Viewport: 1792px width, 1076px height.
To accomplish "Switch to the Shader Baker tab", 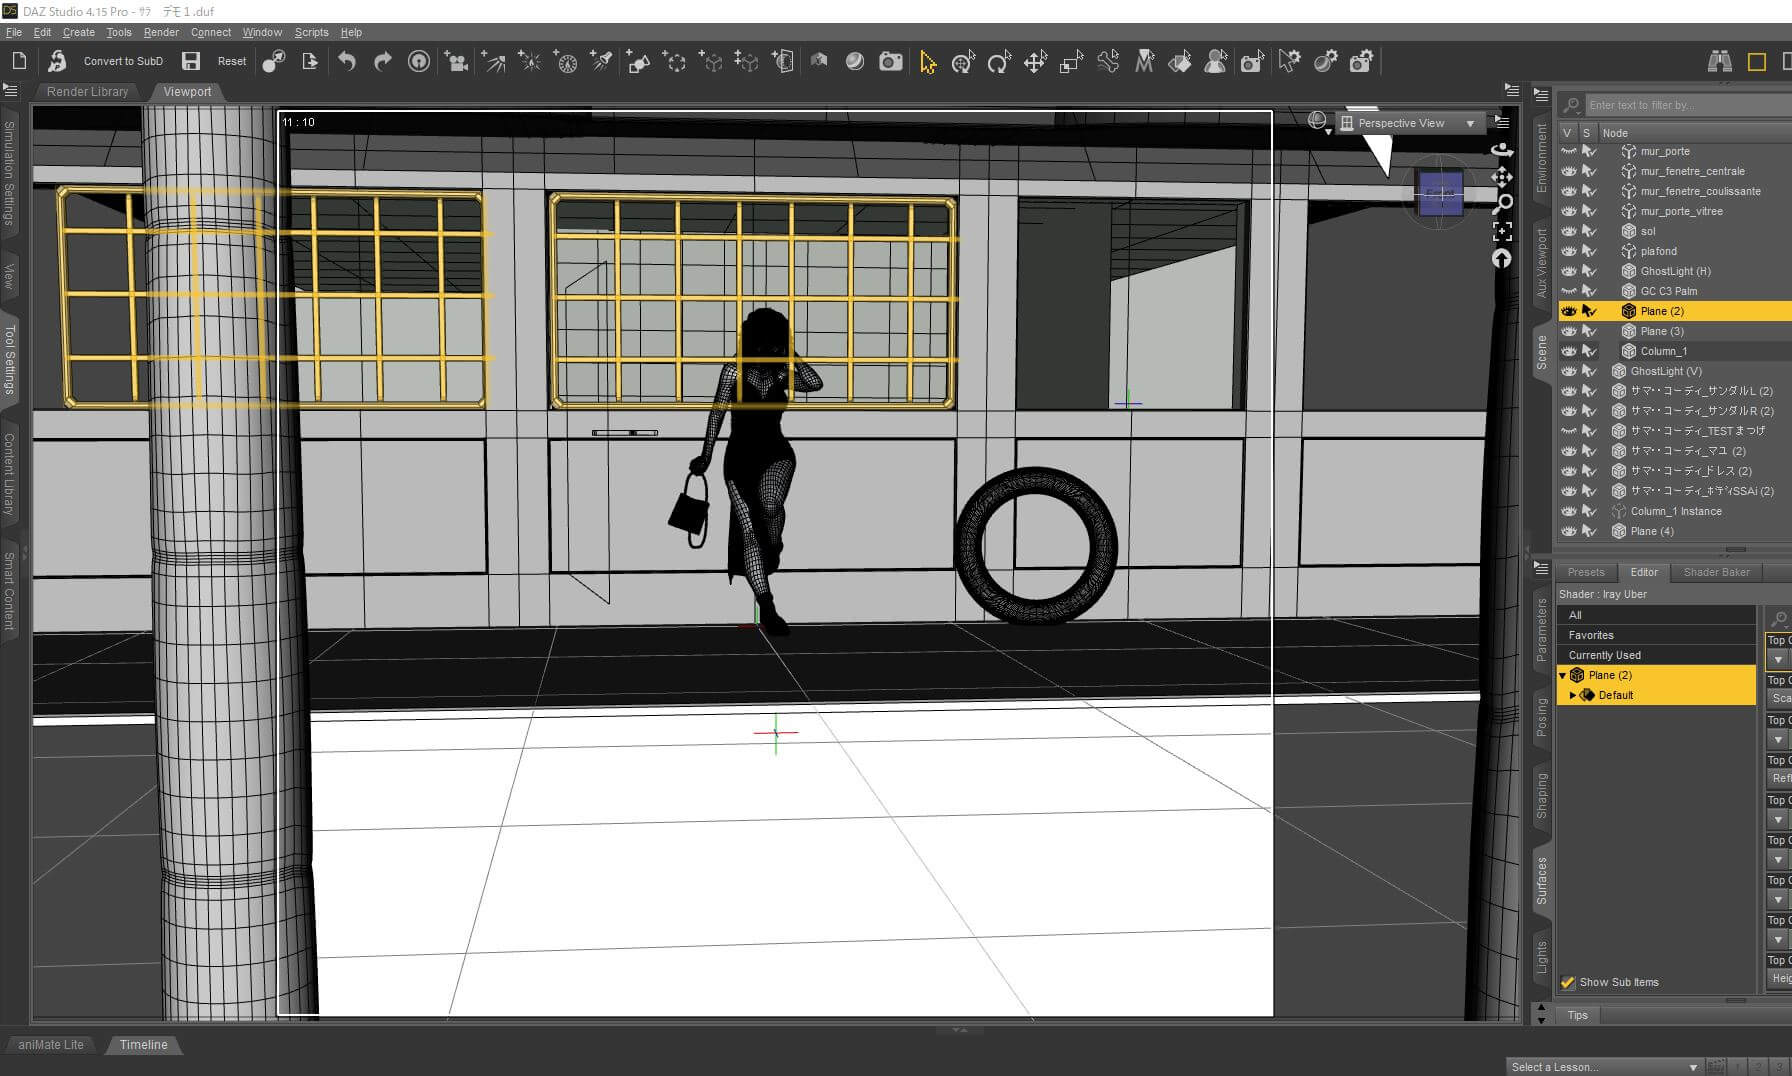I will pyautogui.click(x=1716, y=572).
